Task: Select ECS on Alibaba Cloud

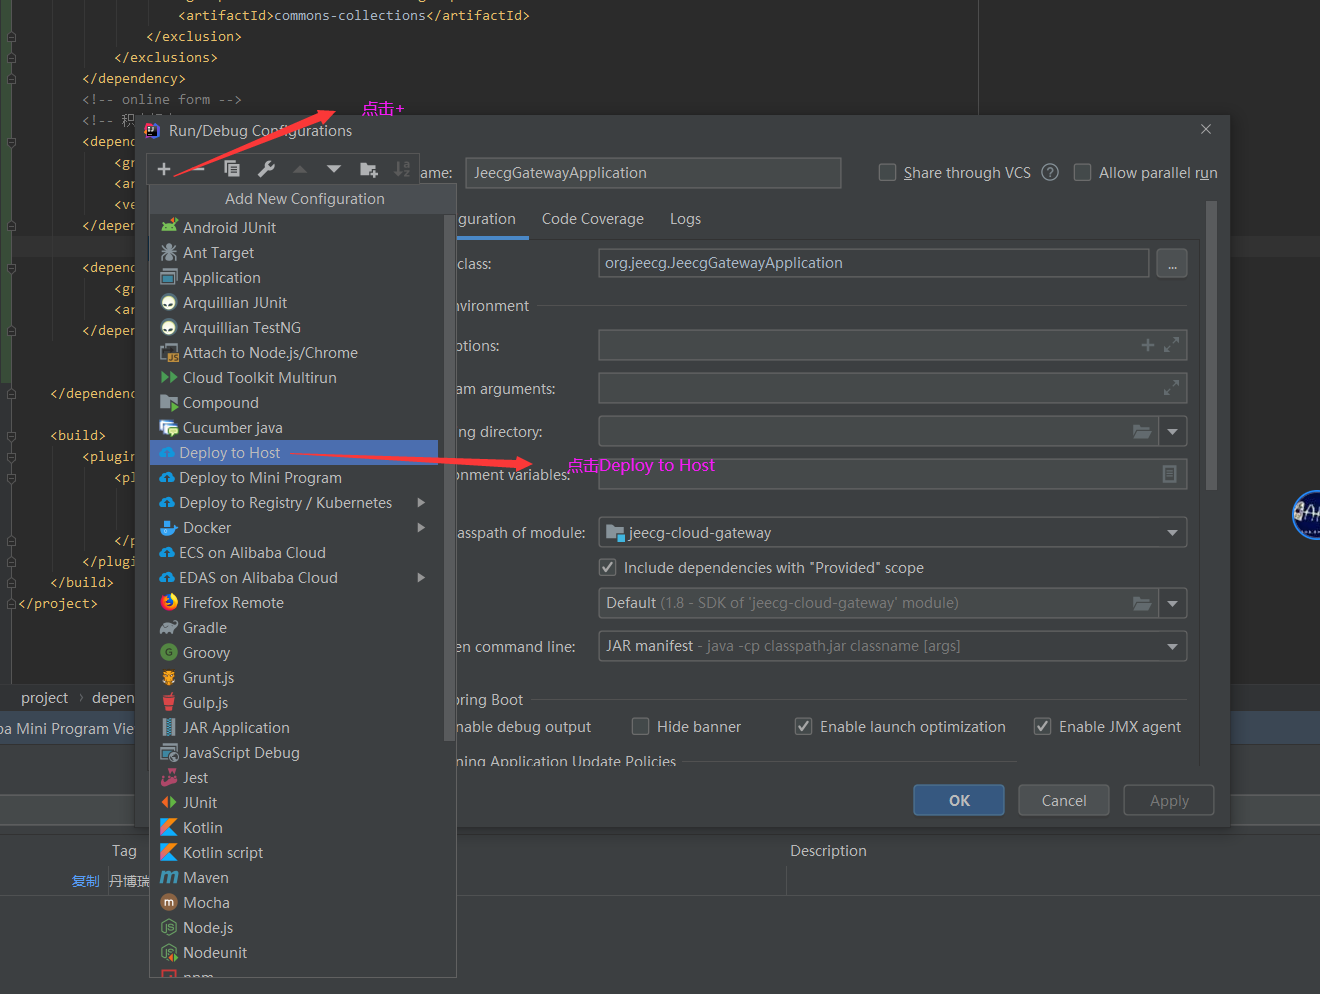Action: 294,552
